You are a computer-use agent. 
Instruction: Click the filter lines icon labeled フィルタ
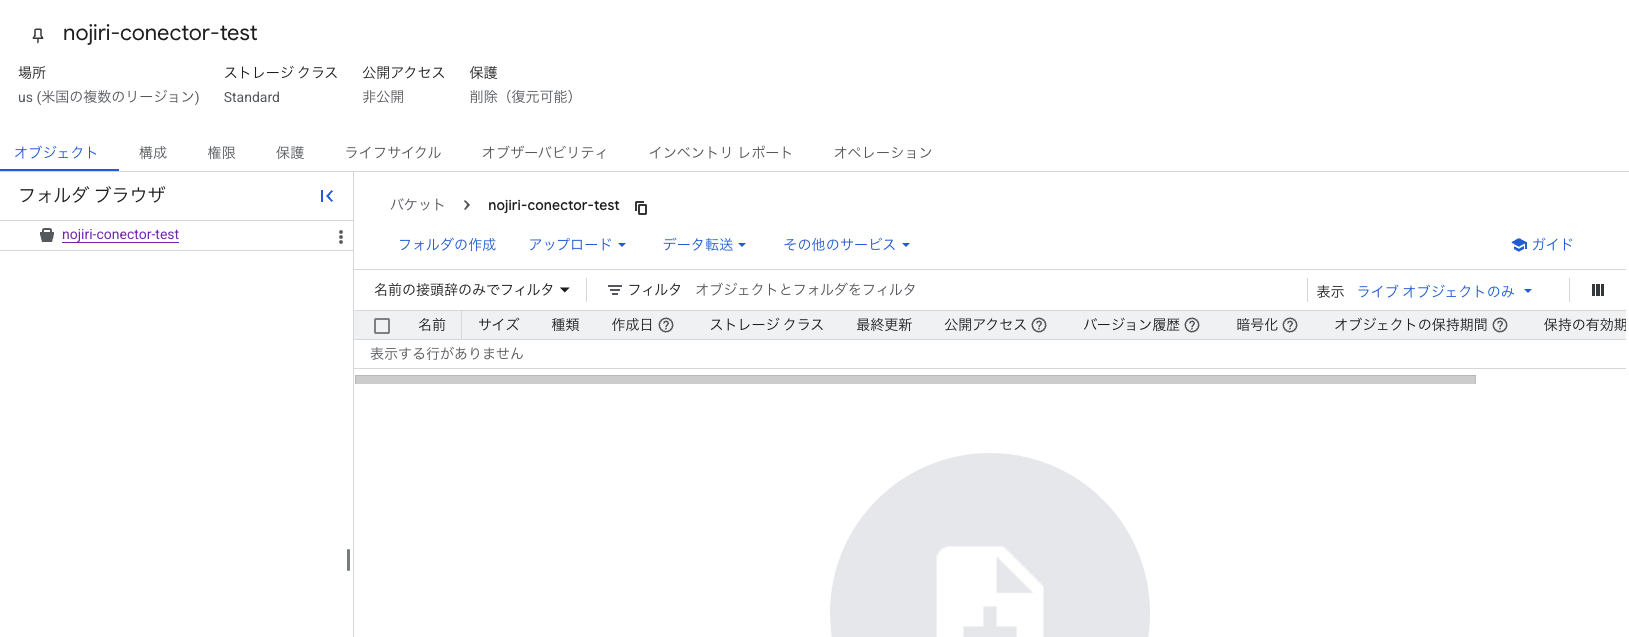(615, 290)
